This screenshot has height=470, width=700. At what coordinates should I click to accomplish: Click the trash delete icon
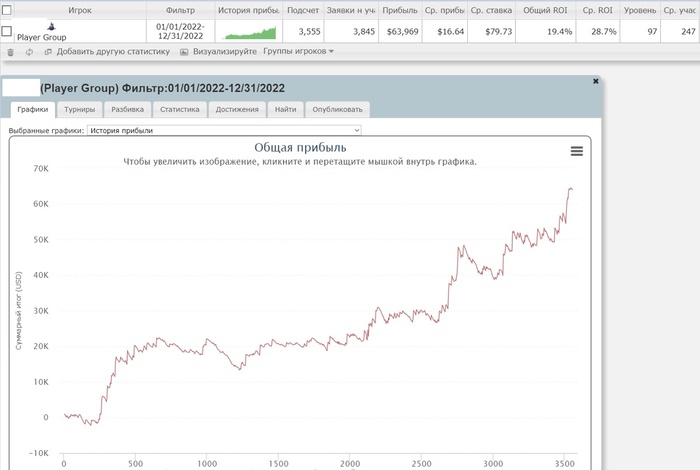(x=11, y=52)
